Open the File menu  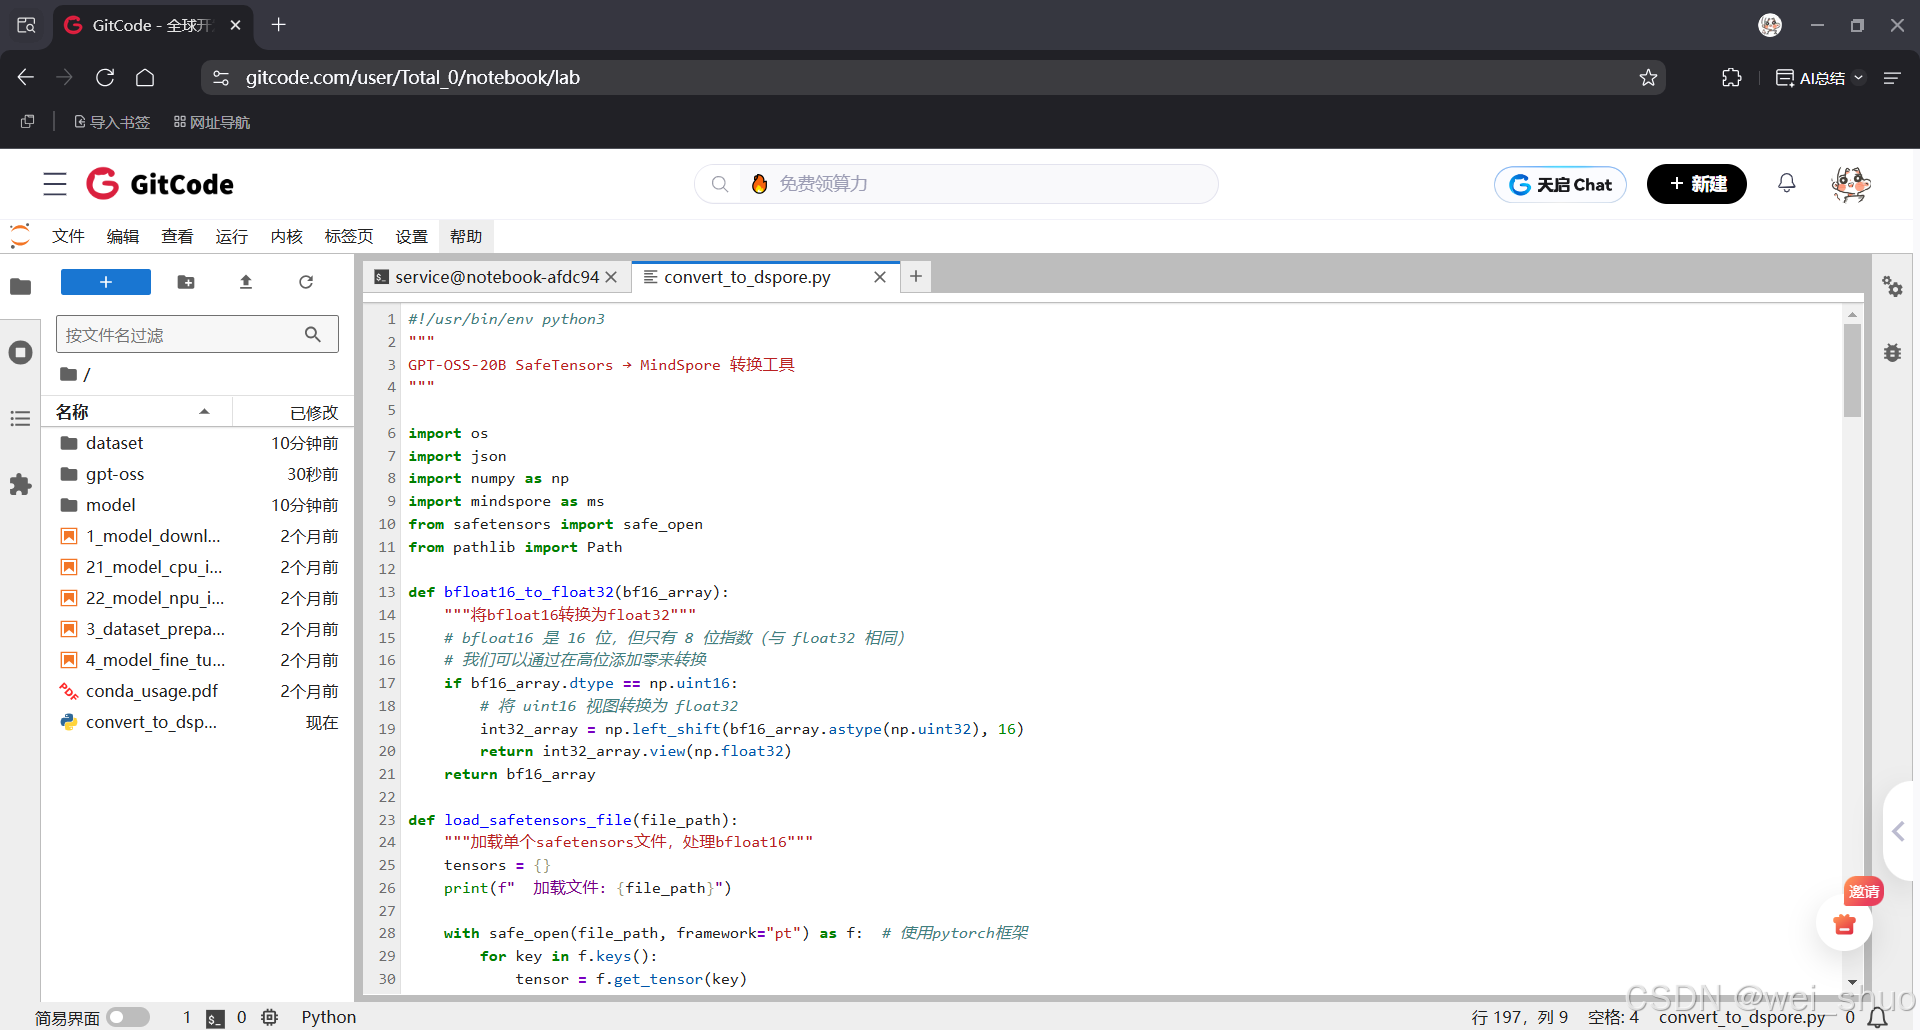click(68, 236)
